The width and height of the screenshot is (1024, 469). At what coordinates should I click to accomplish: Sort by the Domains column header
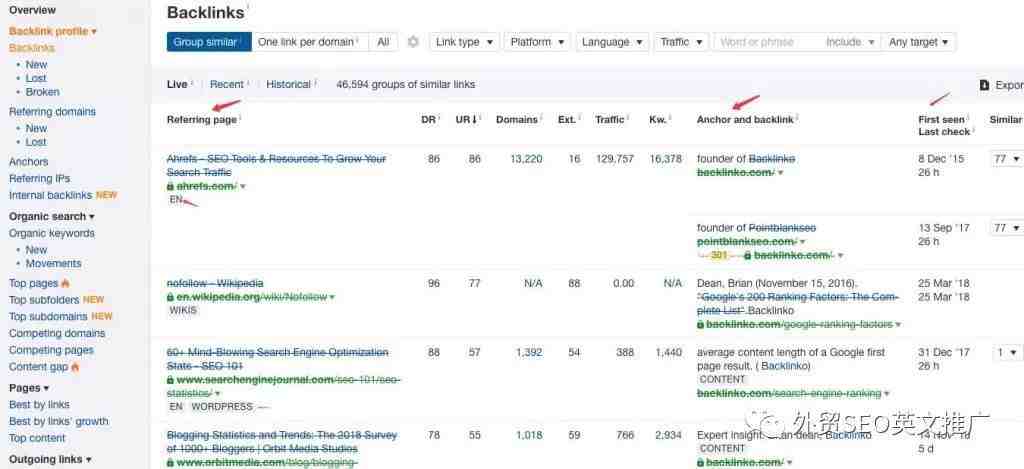point(517,120)
